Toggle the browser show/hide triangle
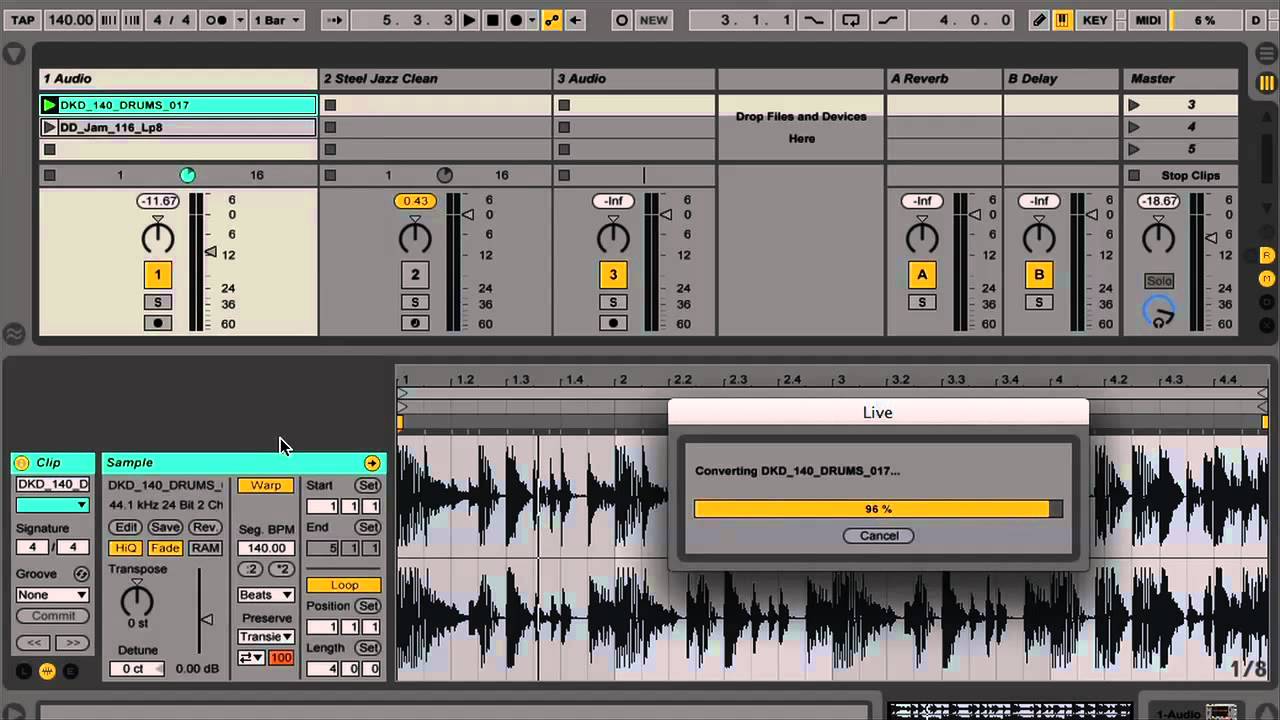The image size is (1280, 720). [13, 55]
